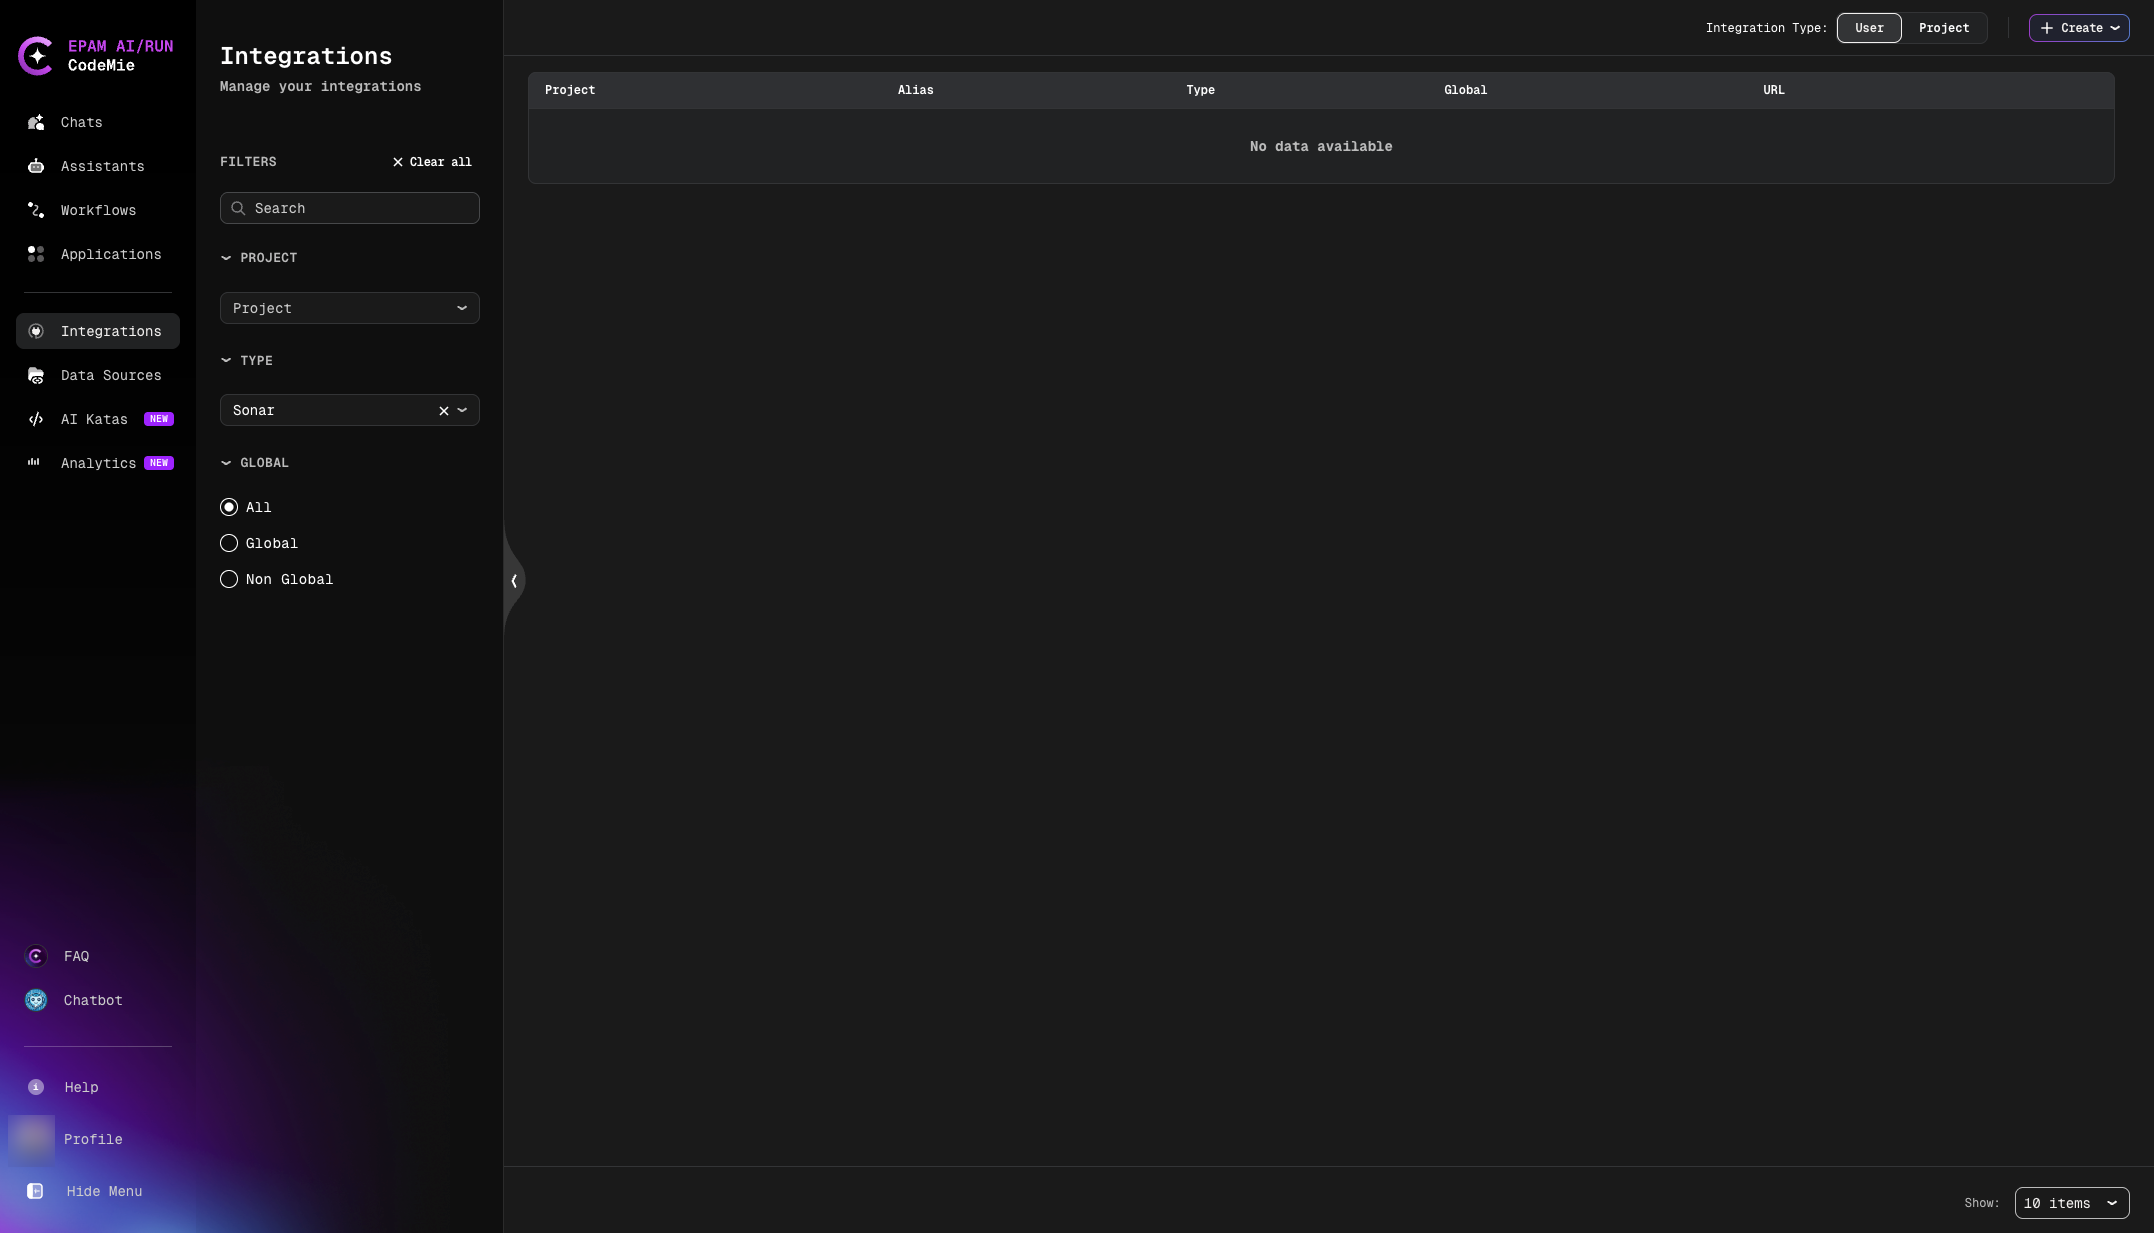Open the FAQ page

pos(76,955)
